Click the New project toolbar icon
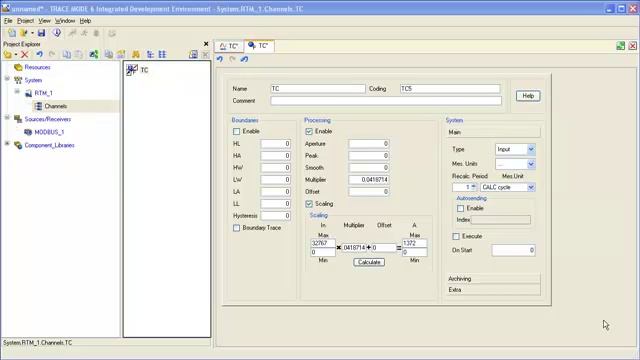640x360 pixels. point(12,33)
